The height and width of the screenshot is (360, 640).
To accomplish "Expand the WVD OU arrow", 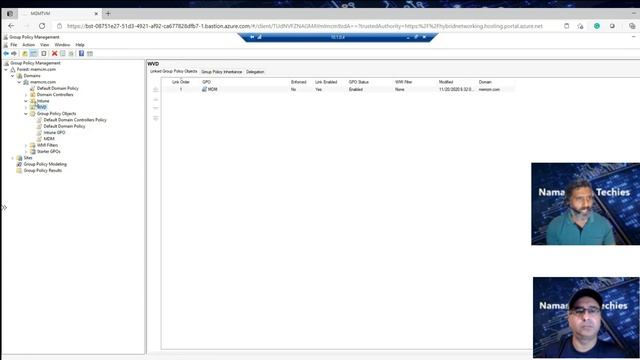I will (x=26, y=108).
